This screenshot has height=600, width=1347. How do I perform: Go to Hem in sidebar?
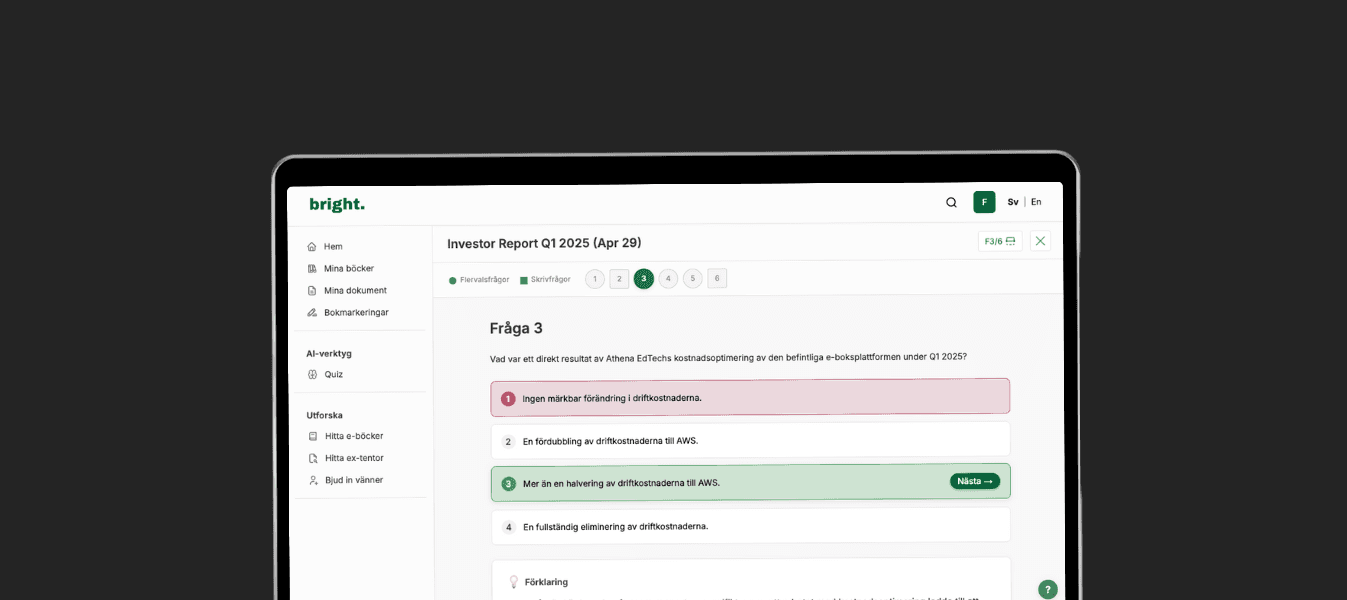click(x=332, y=247)
